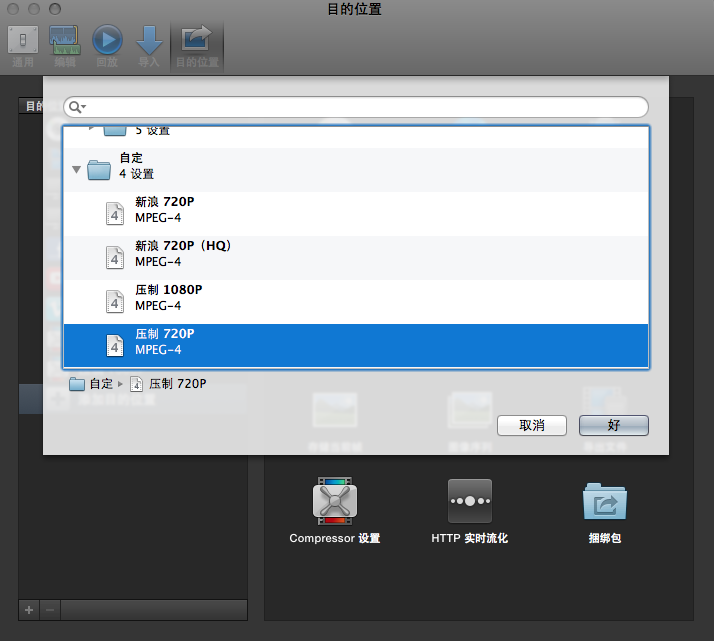Confirm with the 好 (OK) button
714x641 pixels.
tap(613, 425)
